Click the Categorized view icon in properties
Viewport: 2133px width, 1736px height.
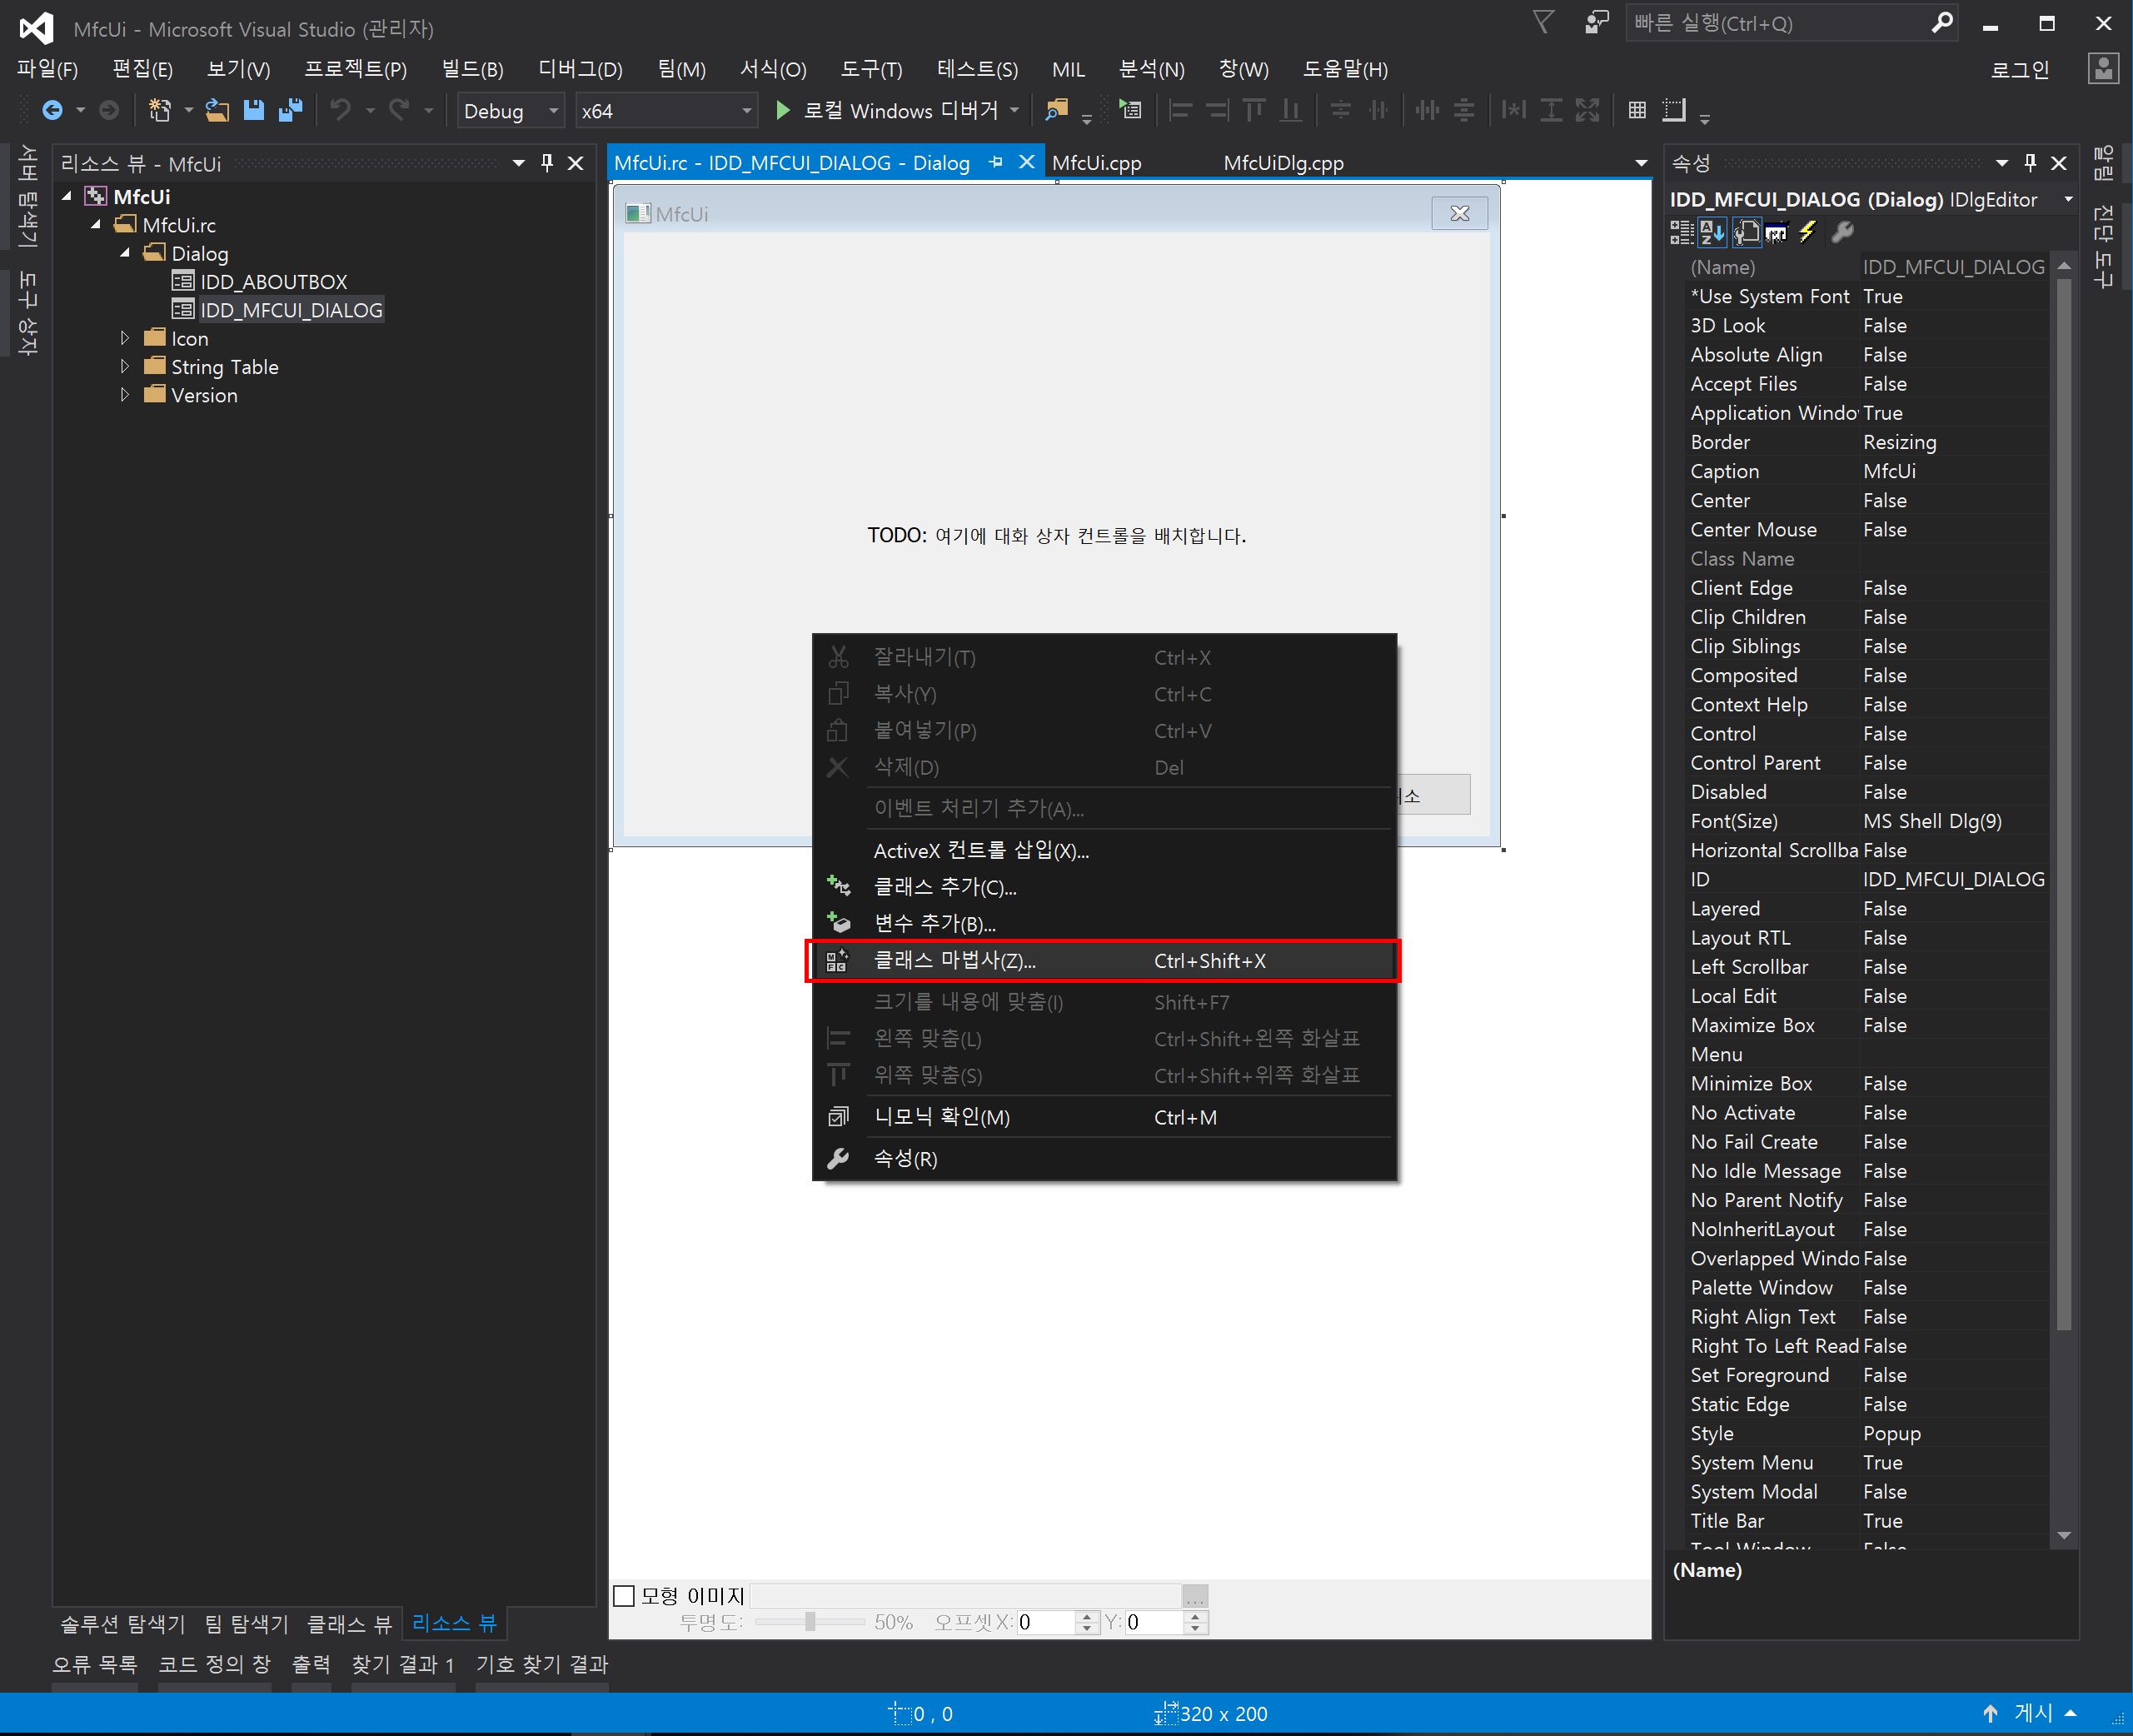click(x=1681, y=232)
